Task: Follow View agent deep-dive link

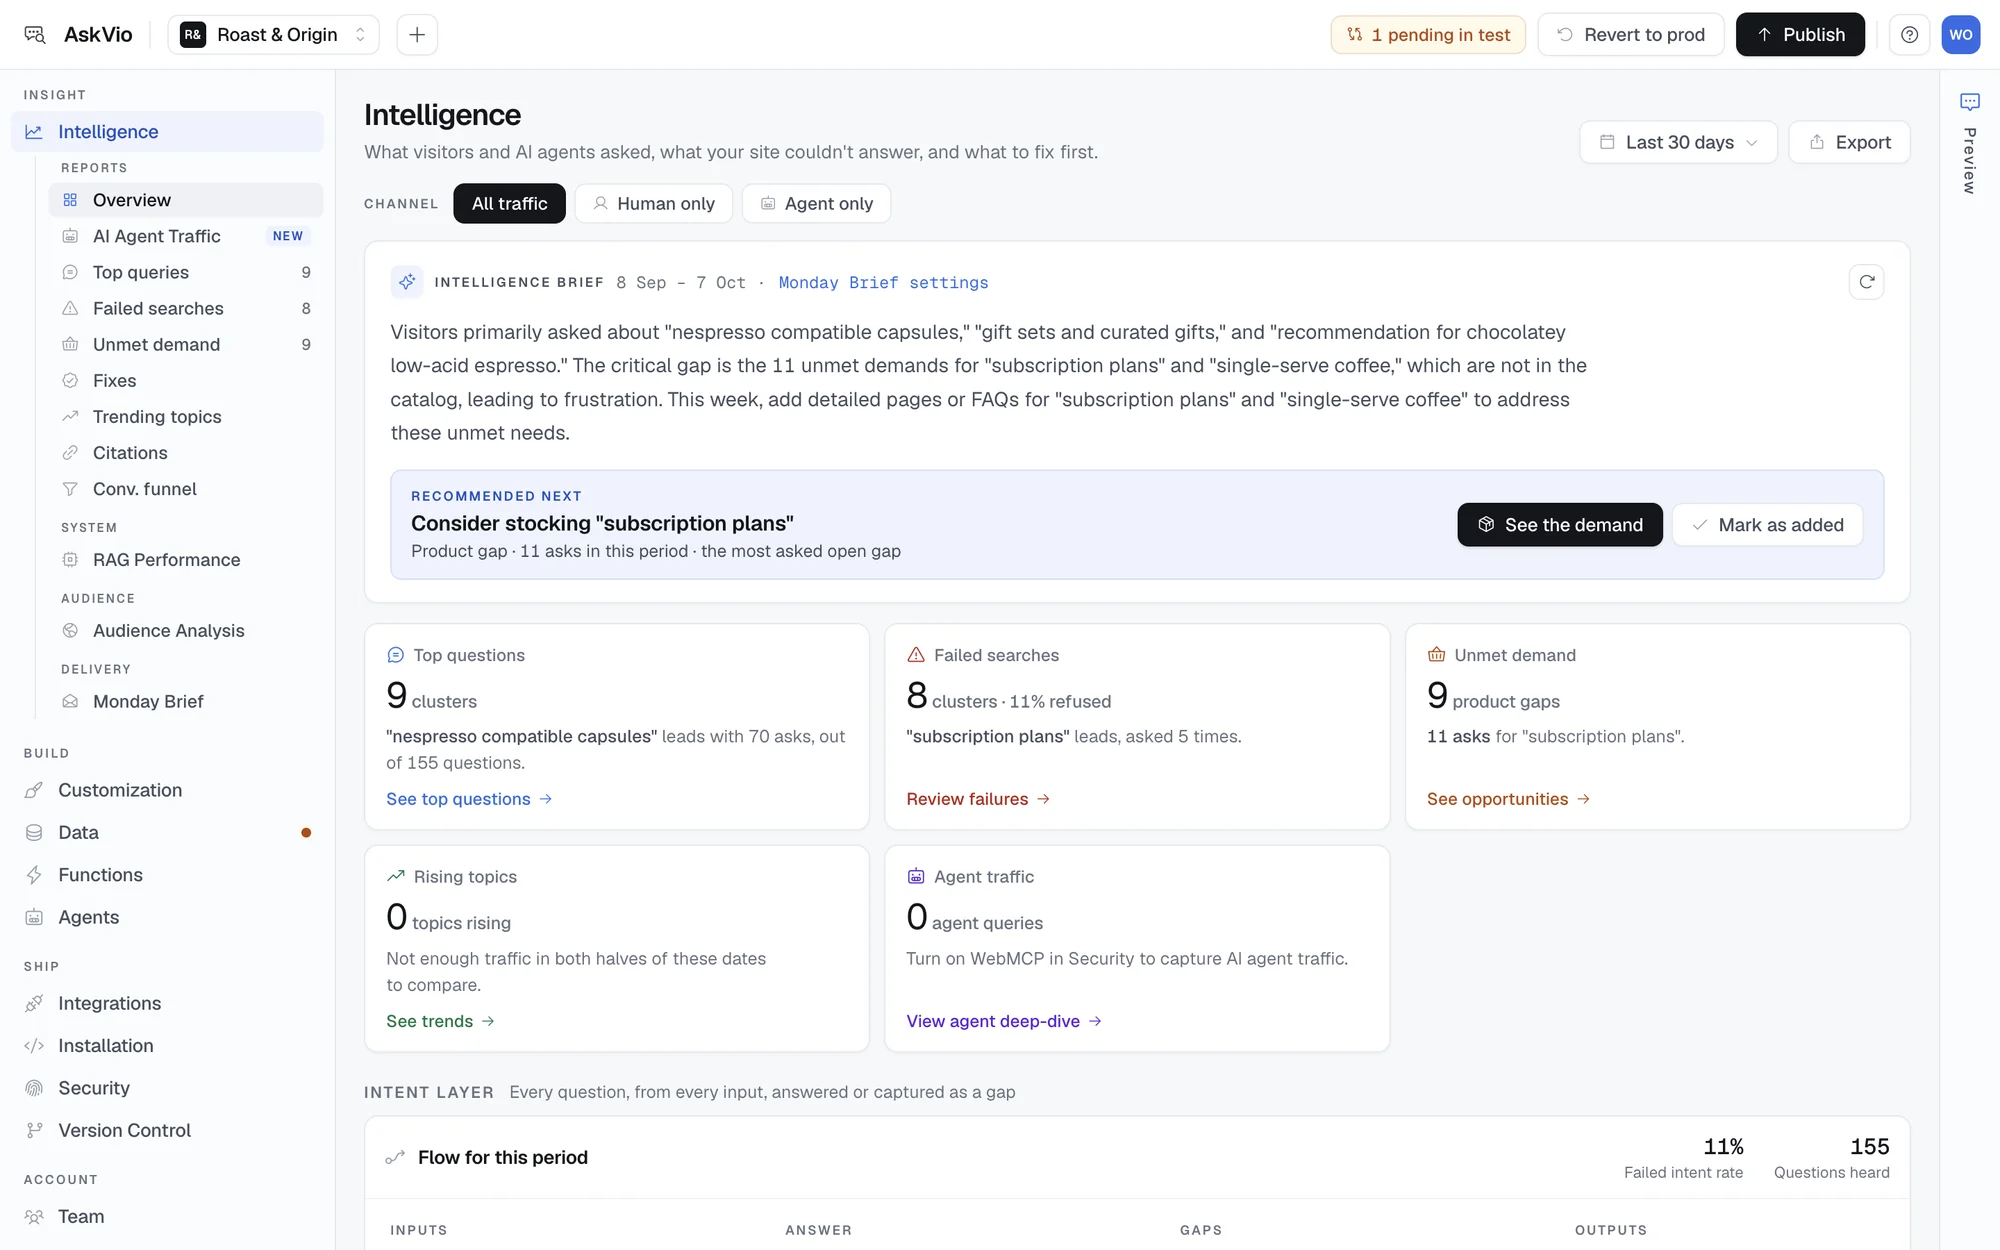Action: pyautogui.click(x=1003, y=1021)
